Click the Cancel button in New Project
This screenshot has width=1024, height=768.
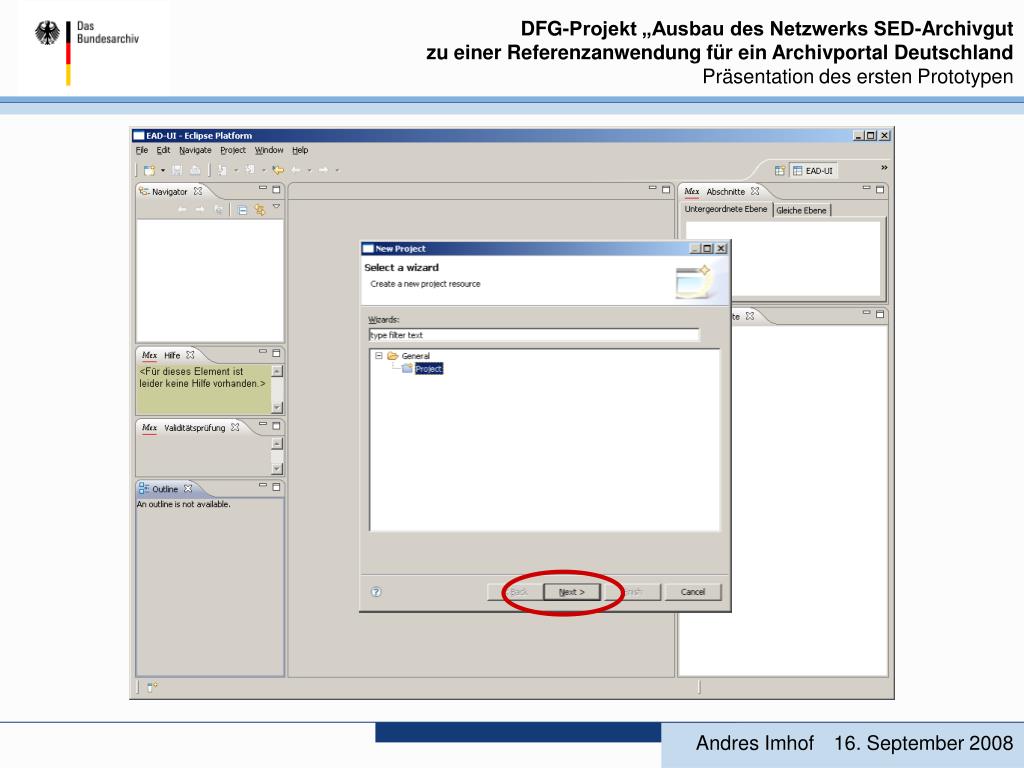pyautogui.click(x=693, y=592)
